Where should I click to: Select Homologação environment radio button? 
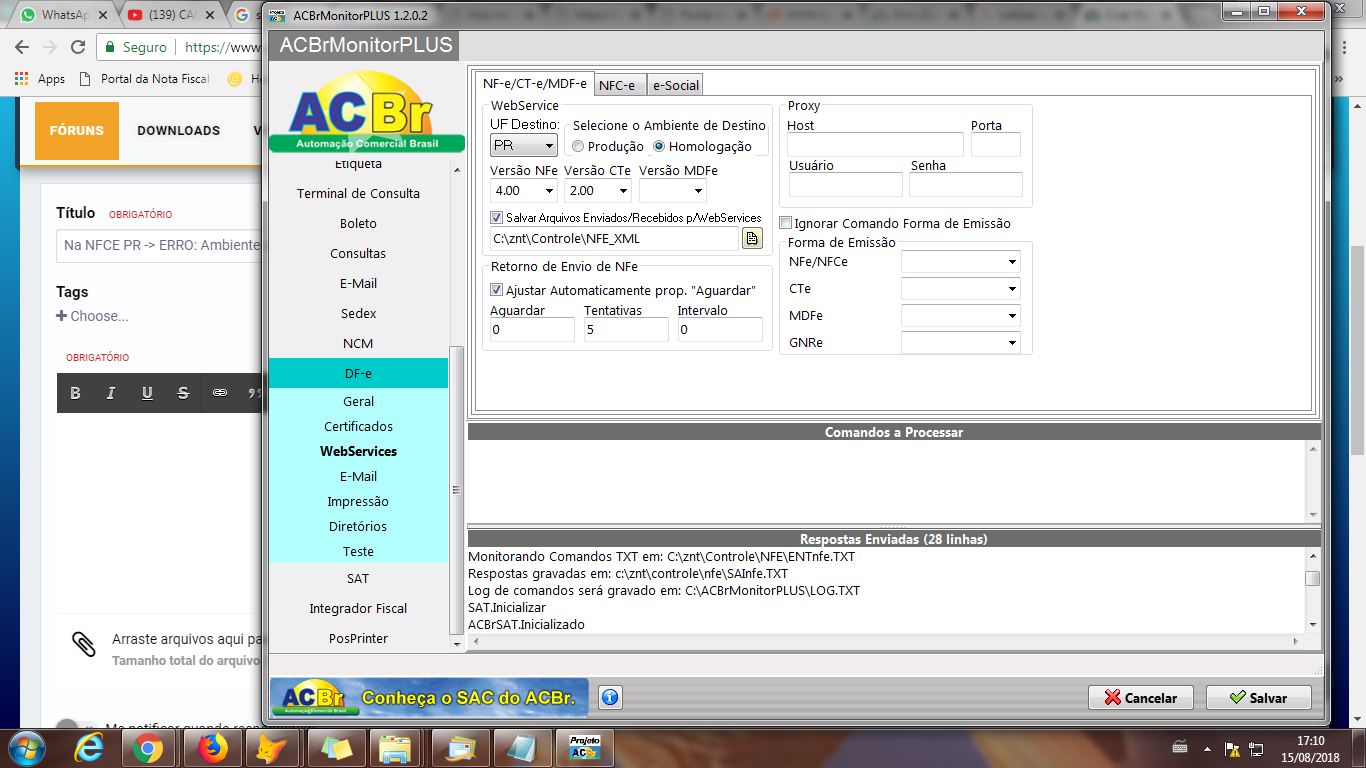[x=659, y=146]
